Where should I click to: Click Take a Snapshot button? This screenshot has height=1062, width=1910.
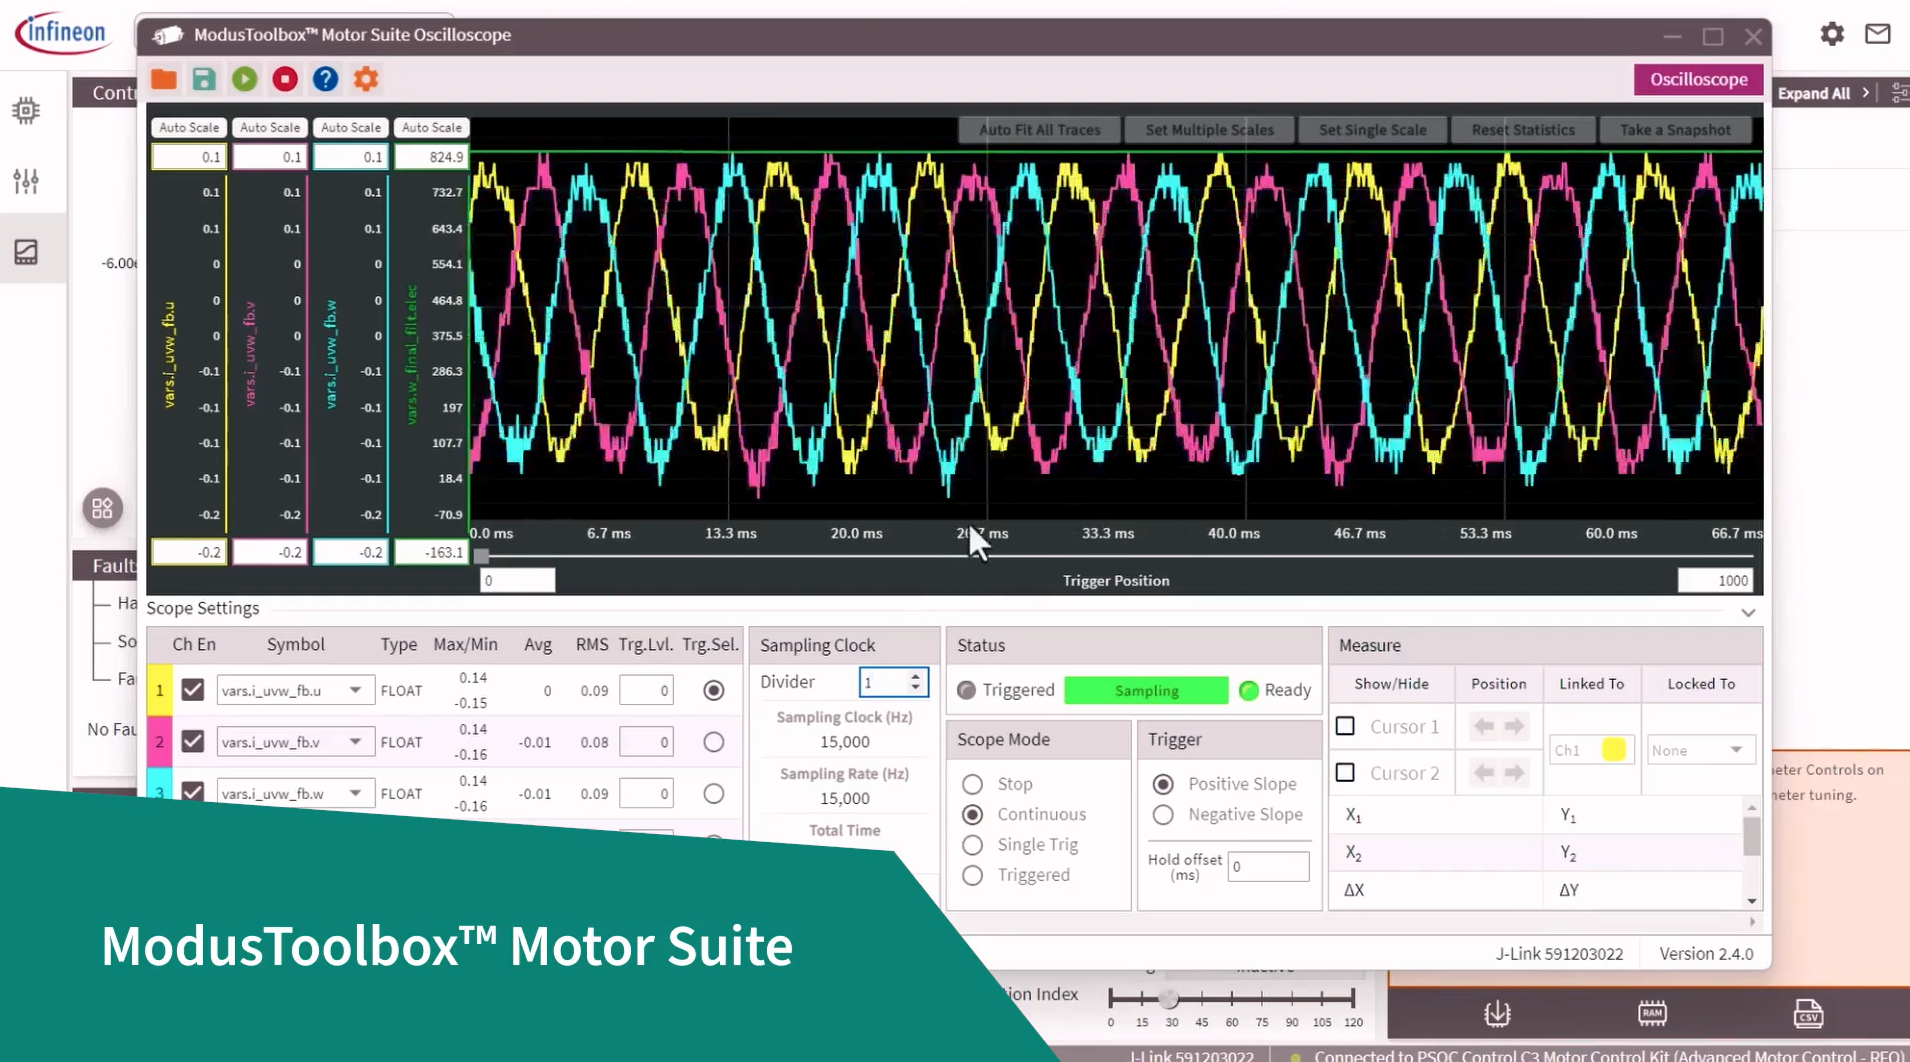(x=1675, y=130)
